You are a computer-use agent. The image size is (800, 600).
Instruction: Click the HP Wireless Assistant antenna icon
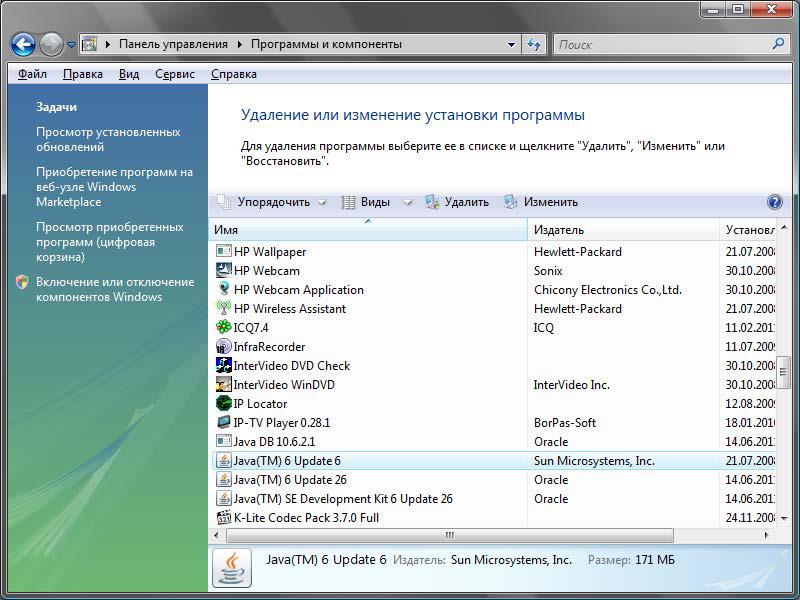[224, 308]
